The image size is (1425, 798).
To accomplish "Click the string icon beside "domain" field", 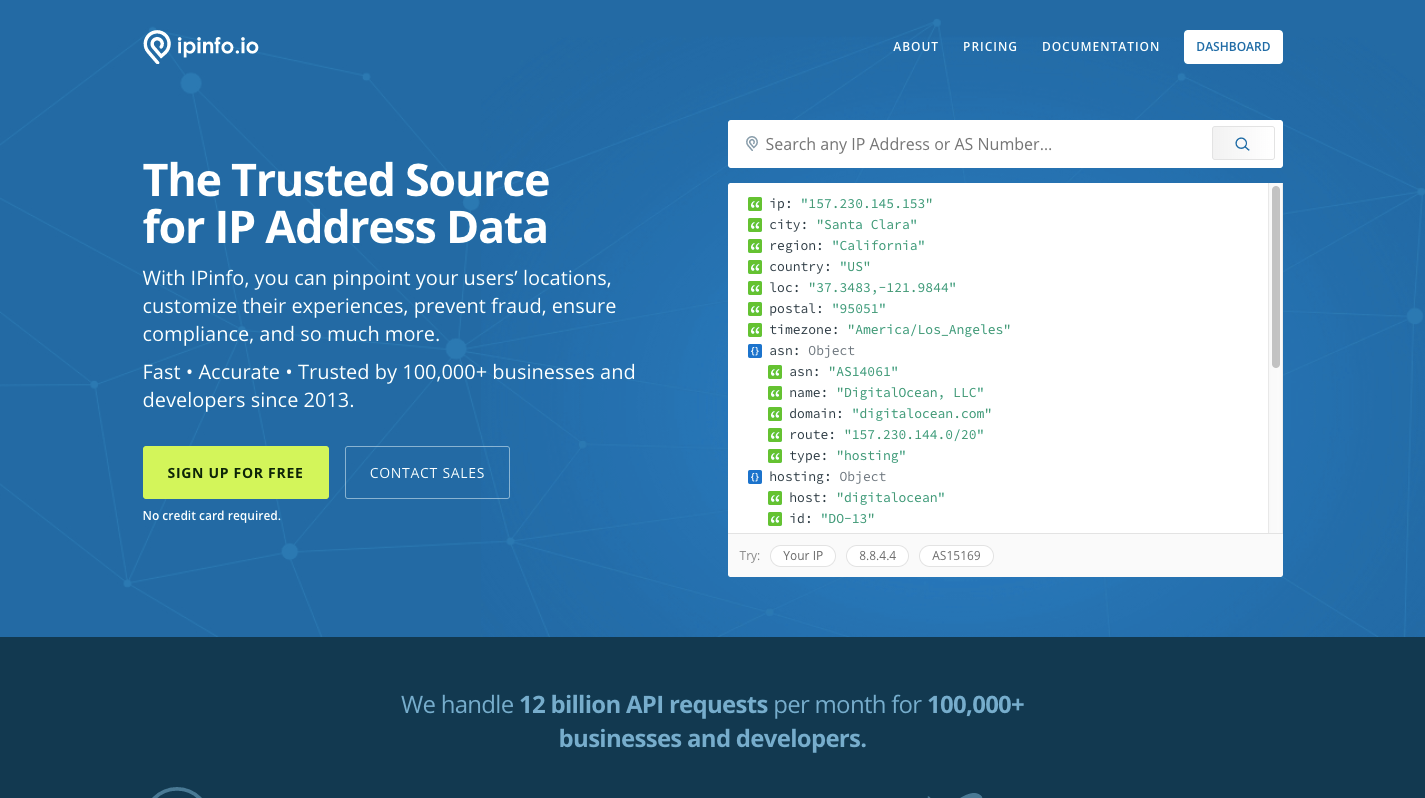I will pyautogui.click(x=775, y=414).
